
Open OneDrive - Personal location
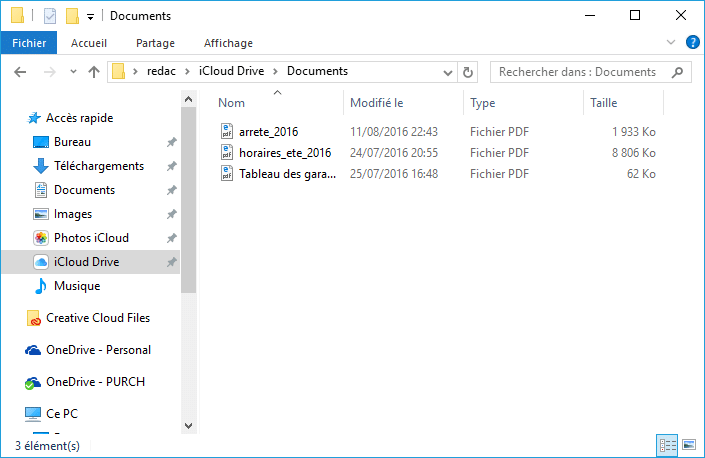pyautogui.click(x=88, y=350)
